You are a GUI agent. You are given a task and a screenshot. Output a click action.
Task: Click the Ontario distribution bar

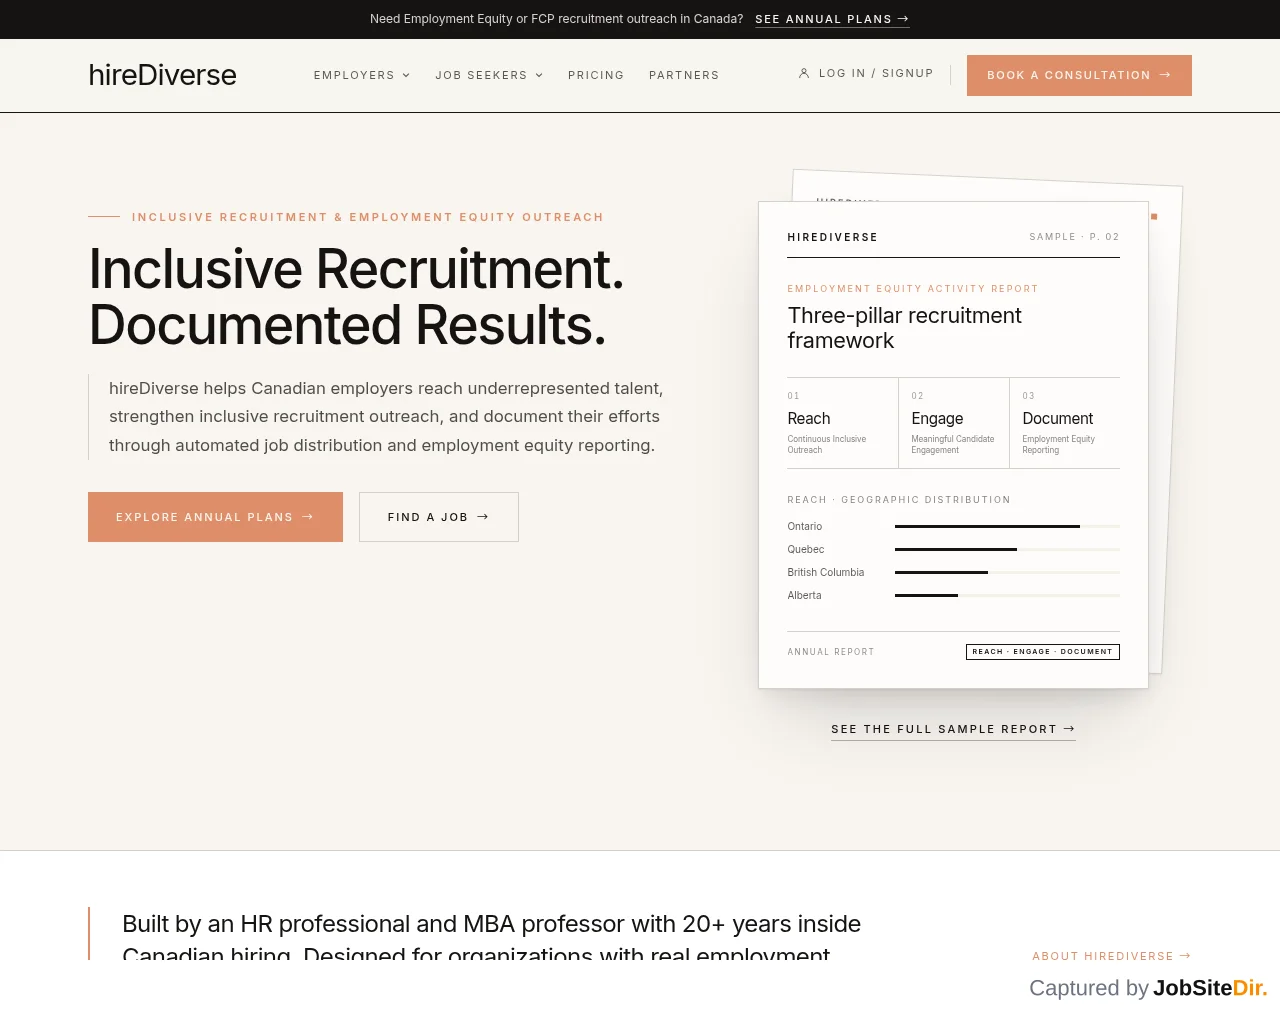point(1007,526)
